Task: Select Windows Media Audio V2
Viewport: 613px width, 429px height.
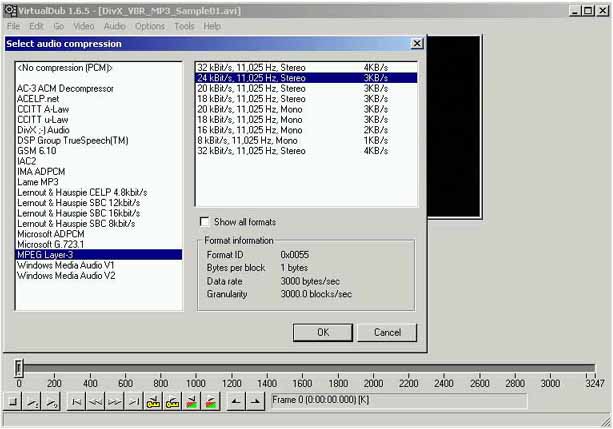Action: pos(99,275)
